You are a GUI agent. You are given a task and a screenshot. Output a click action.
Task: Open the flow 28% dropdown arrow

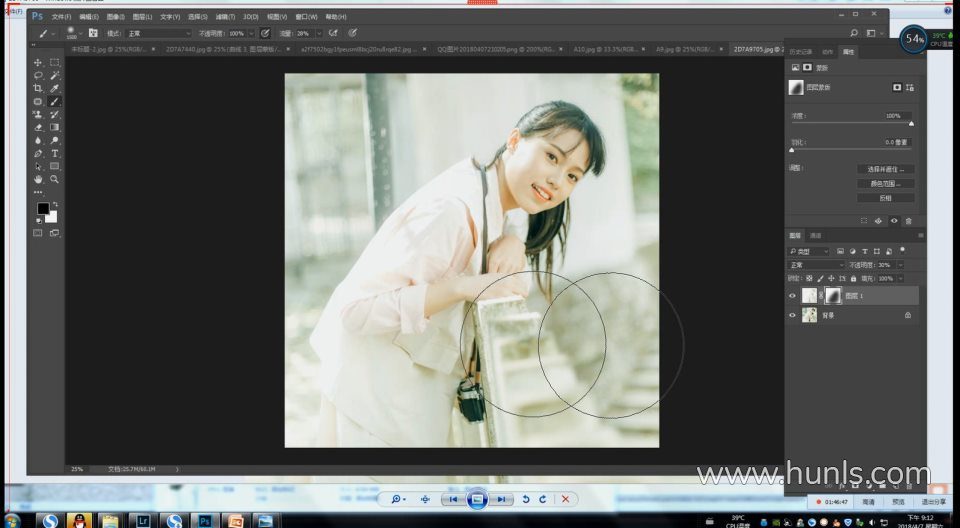coord(319,33)
